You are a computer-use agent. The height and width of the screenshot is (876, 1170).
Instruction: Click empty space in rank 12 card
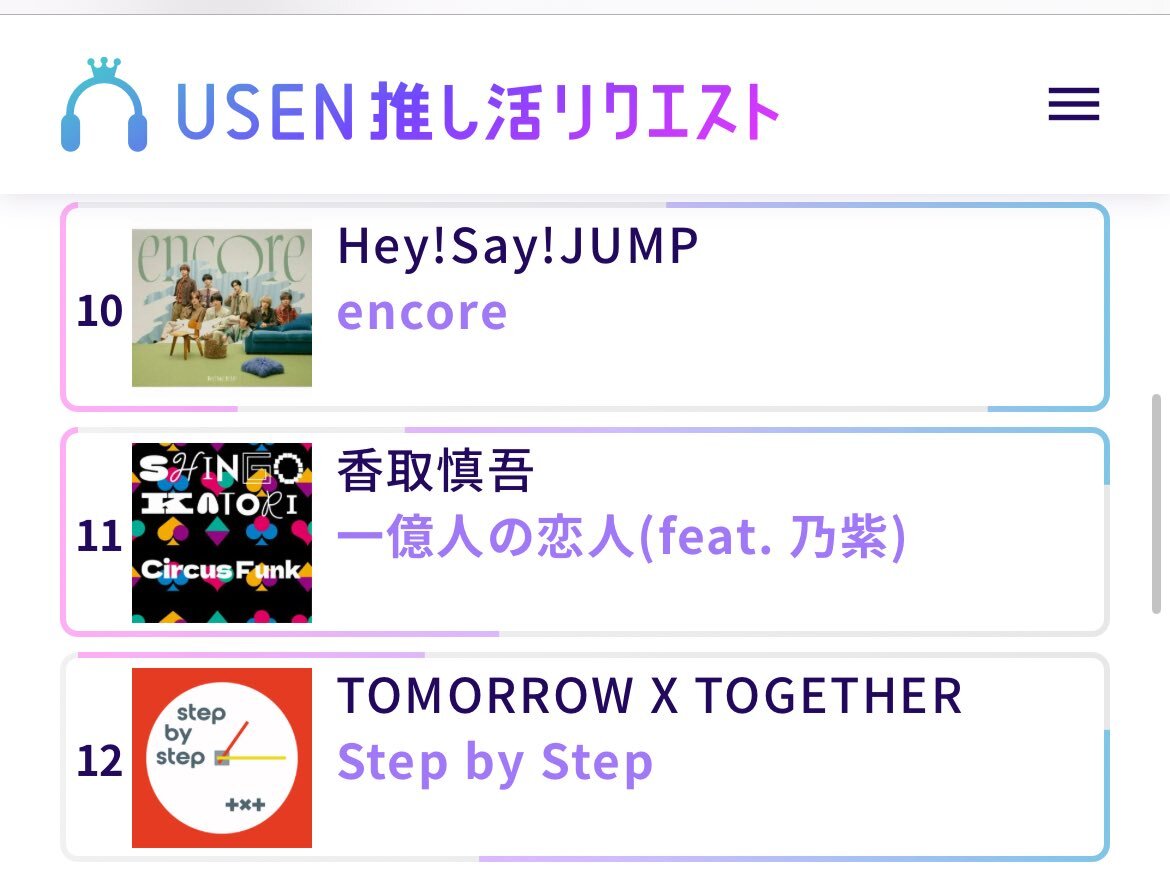click(x=895, y=813)
